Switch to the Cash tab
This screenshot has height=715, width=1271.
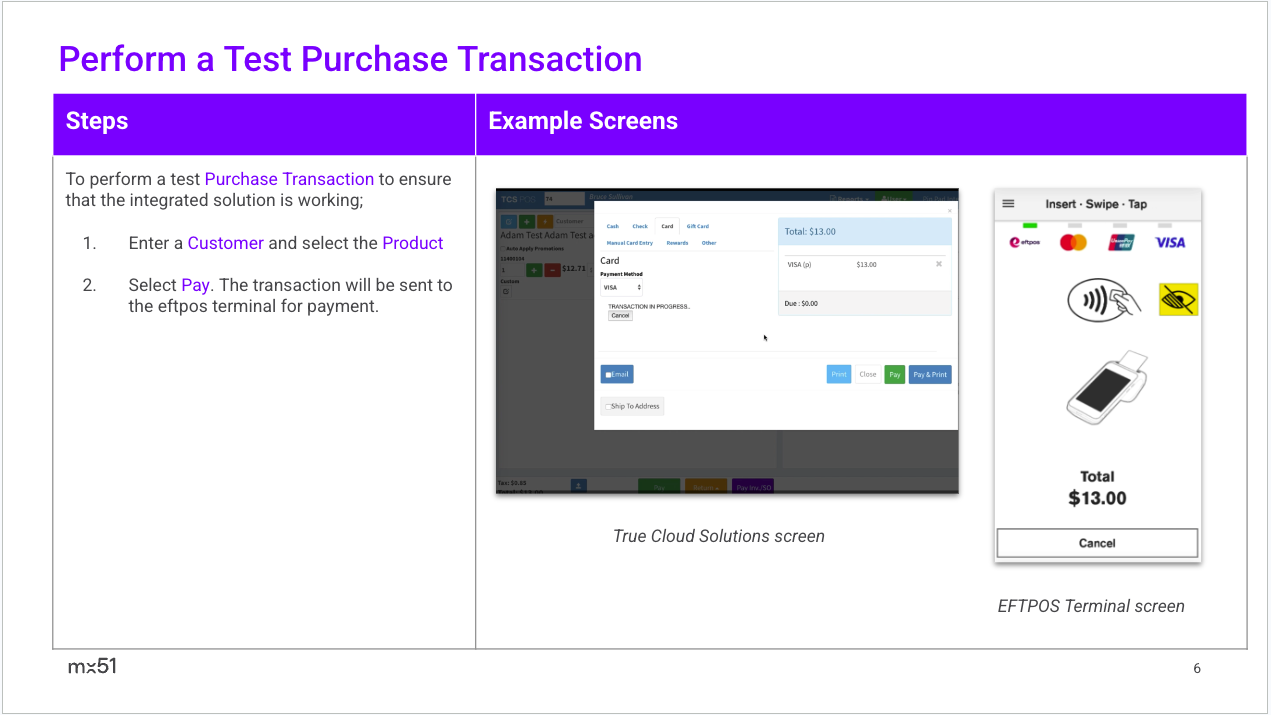pyautogui.click(x=612, y=226)
